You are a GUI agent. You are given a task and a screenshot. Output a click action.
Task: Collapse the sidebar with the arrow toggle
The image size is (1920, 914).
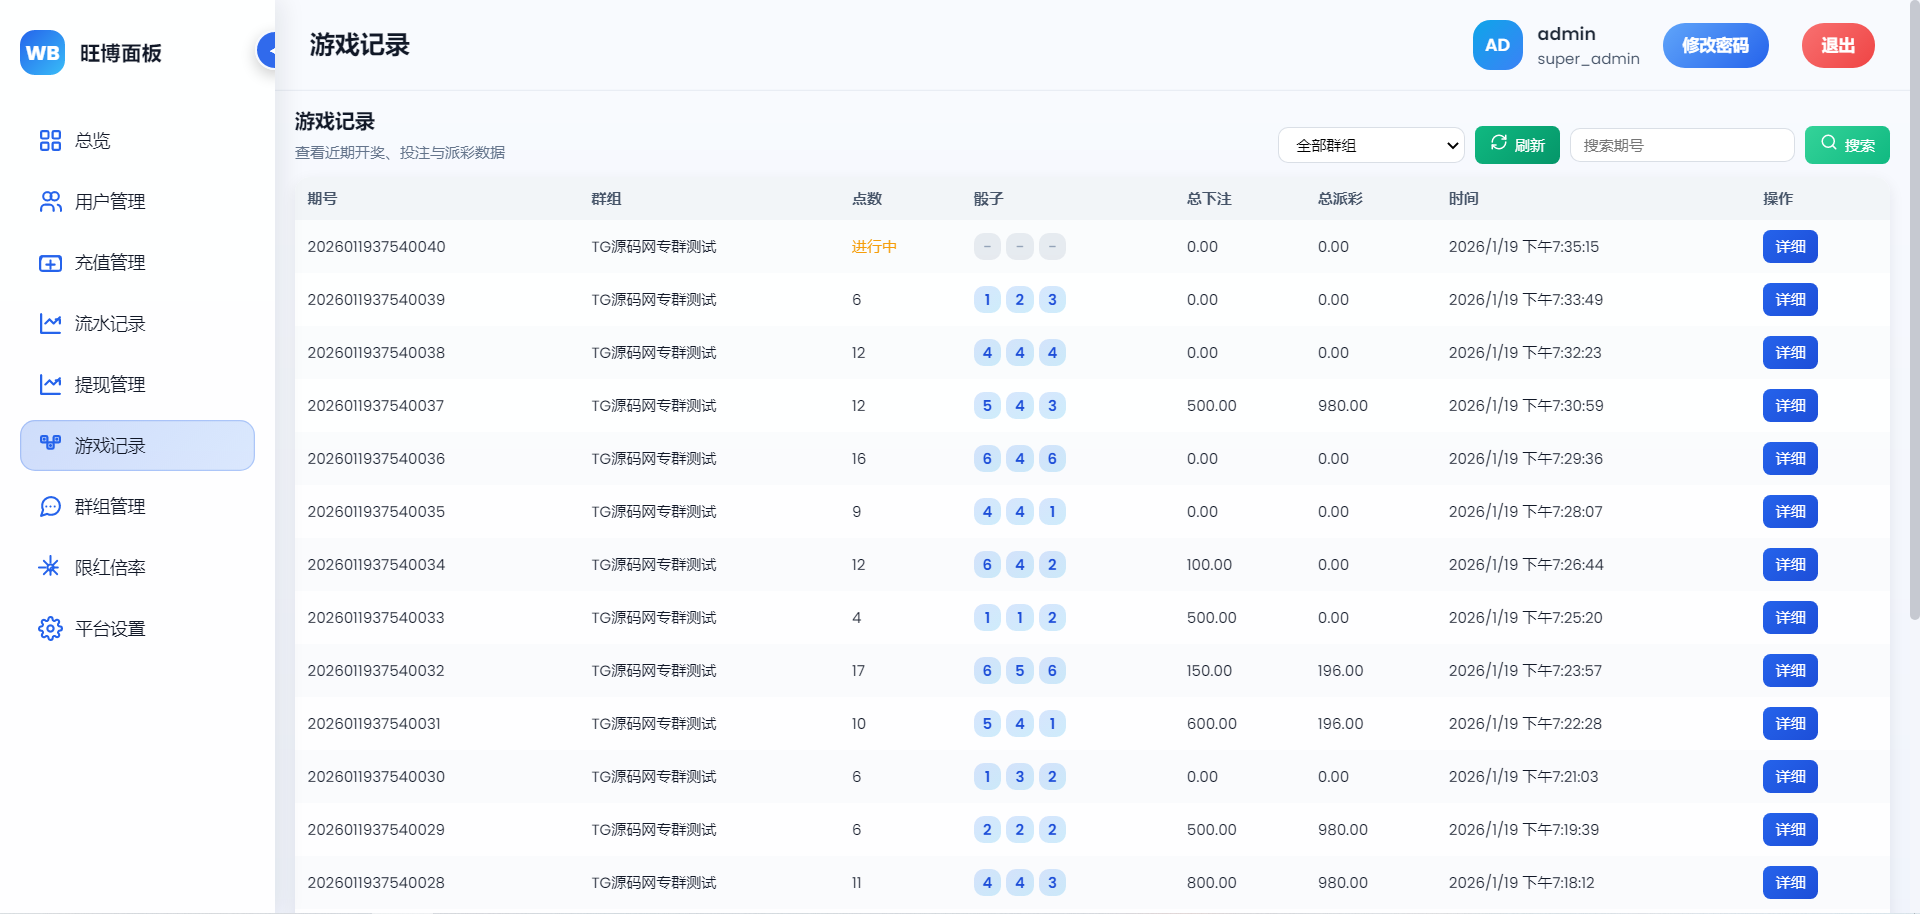[x=268, y=50]
